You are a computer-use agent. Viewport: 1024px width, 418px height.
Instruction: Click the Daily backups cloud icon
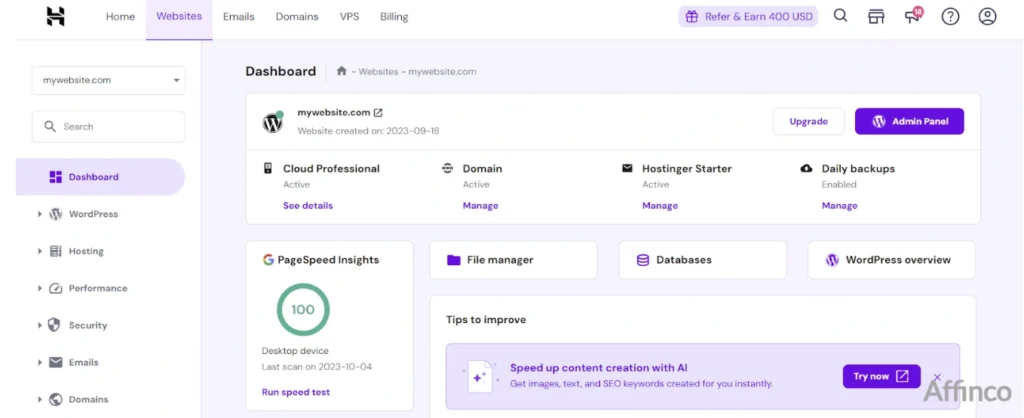[807, 169]
